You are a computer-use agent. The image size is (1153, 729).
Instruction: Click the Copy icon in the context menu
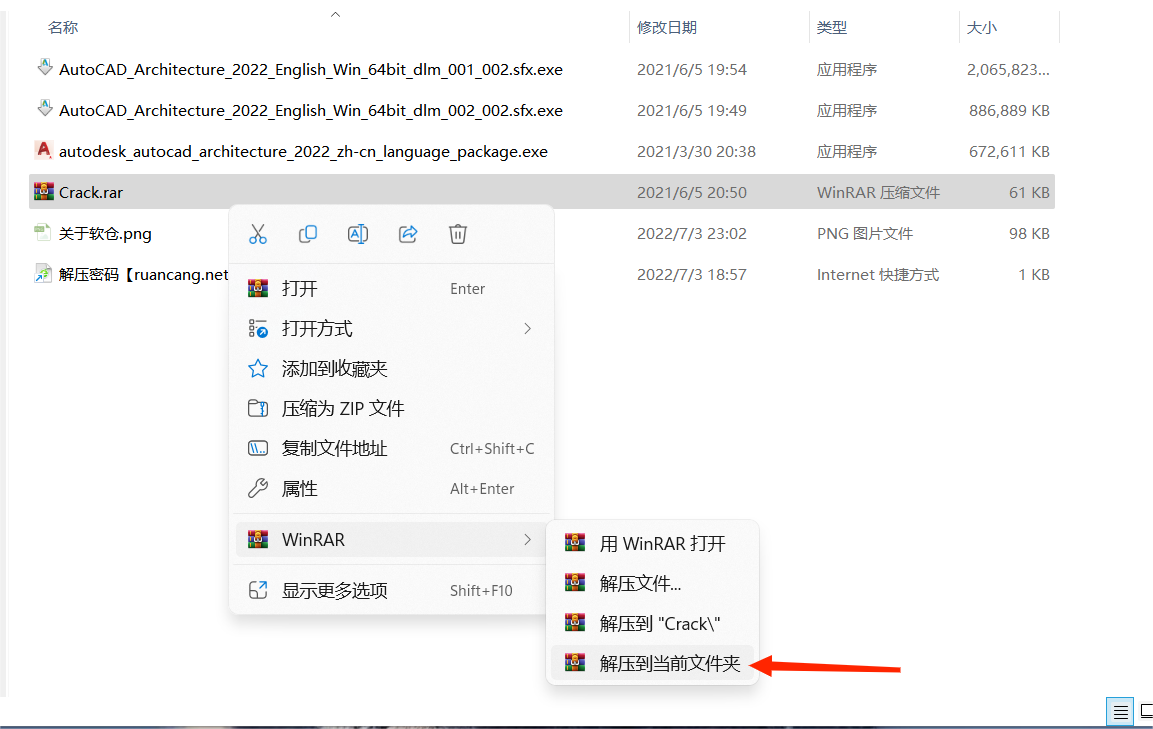308,233
